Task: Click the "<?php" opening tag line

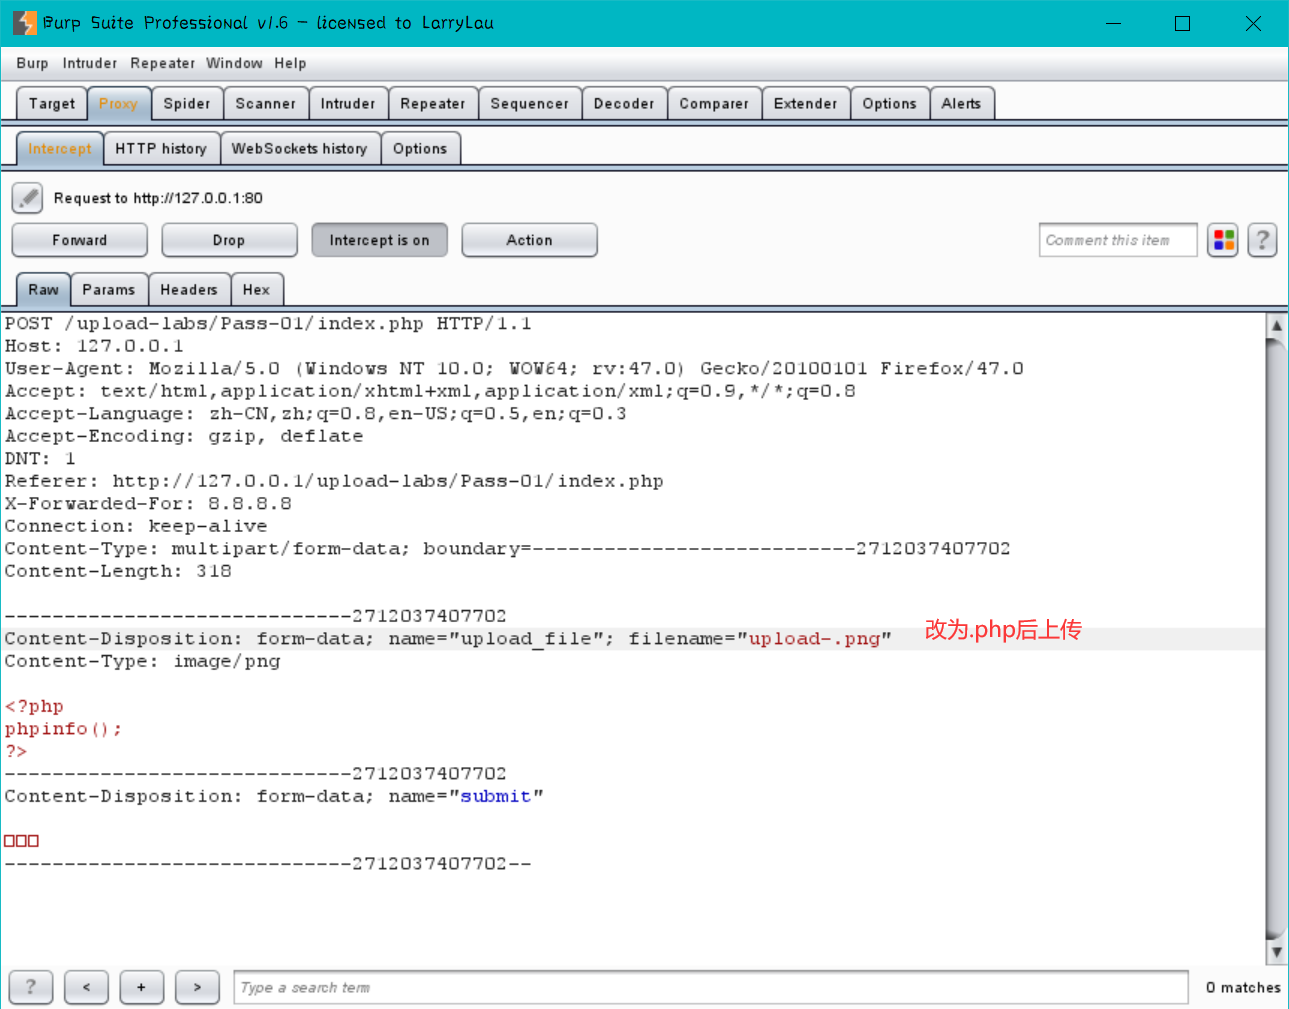Action: click(x=34, y=706)
